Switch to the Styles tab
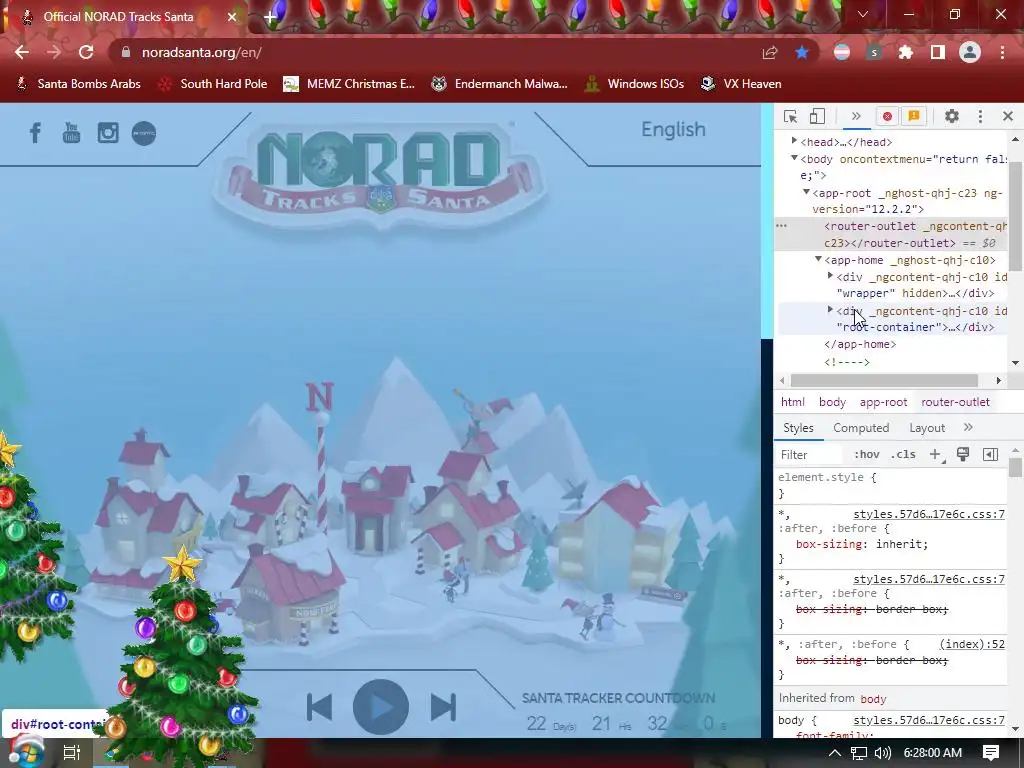This screenshot has width=1024, height=768. 798,428
